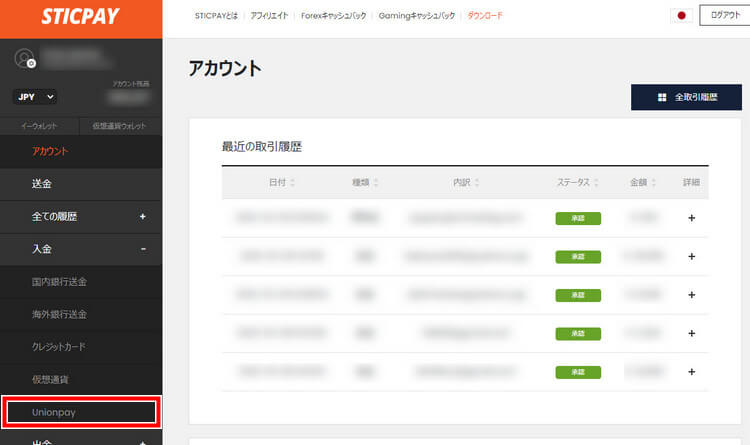
Task: Sort table by ステータス column
Action: [x=577, y=182]
